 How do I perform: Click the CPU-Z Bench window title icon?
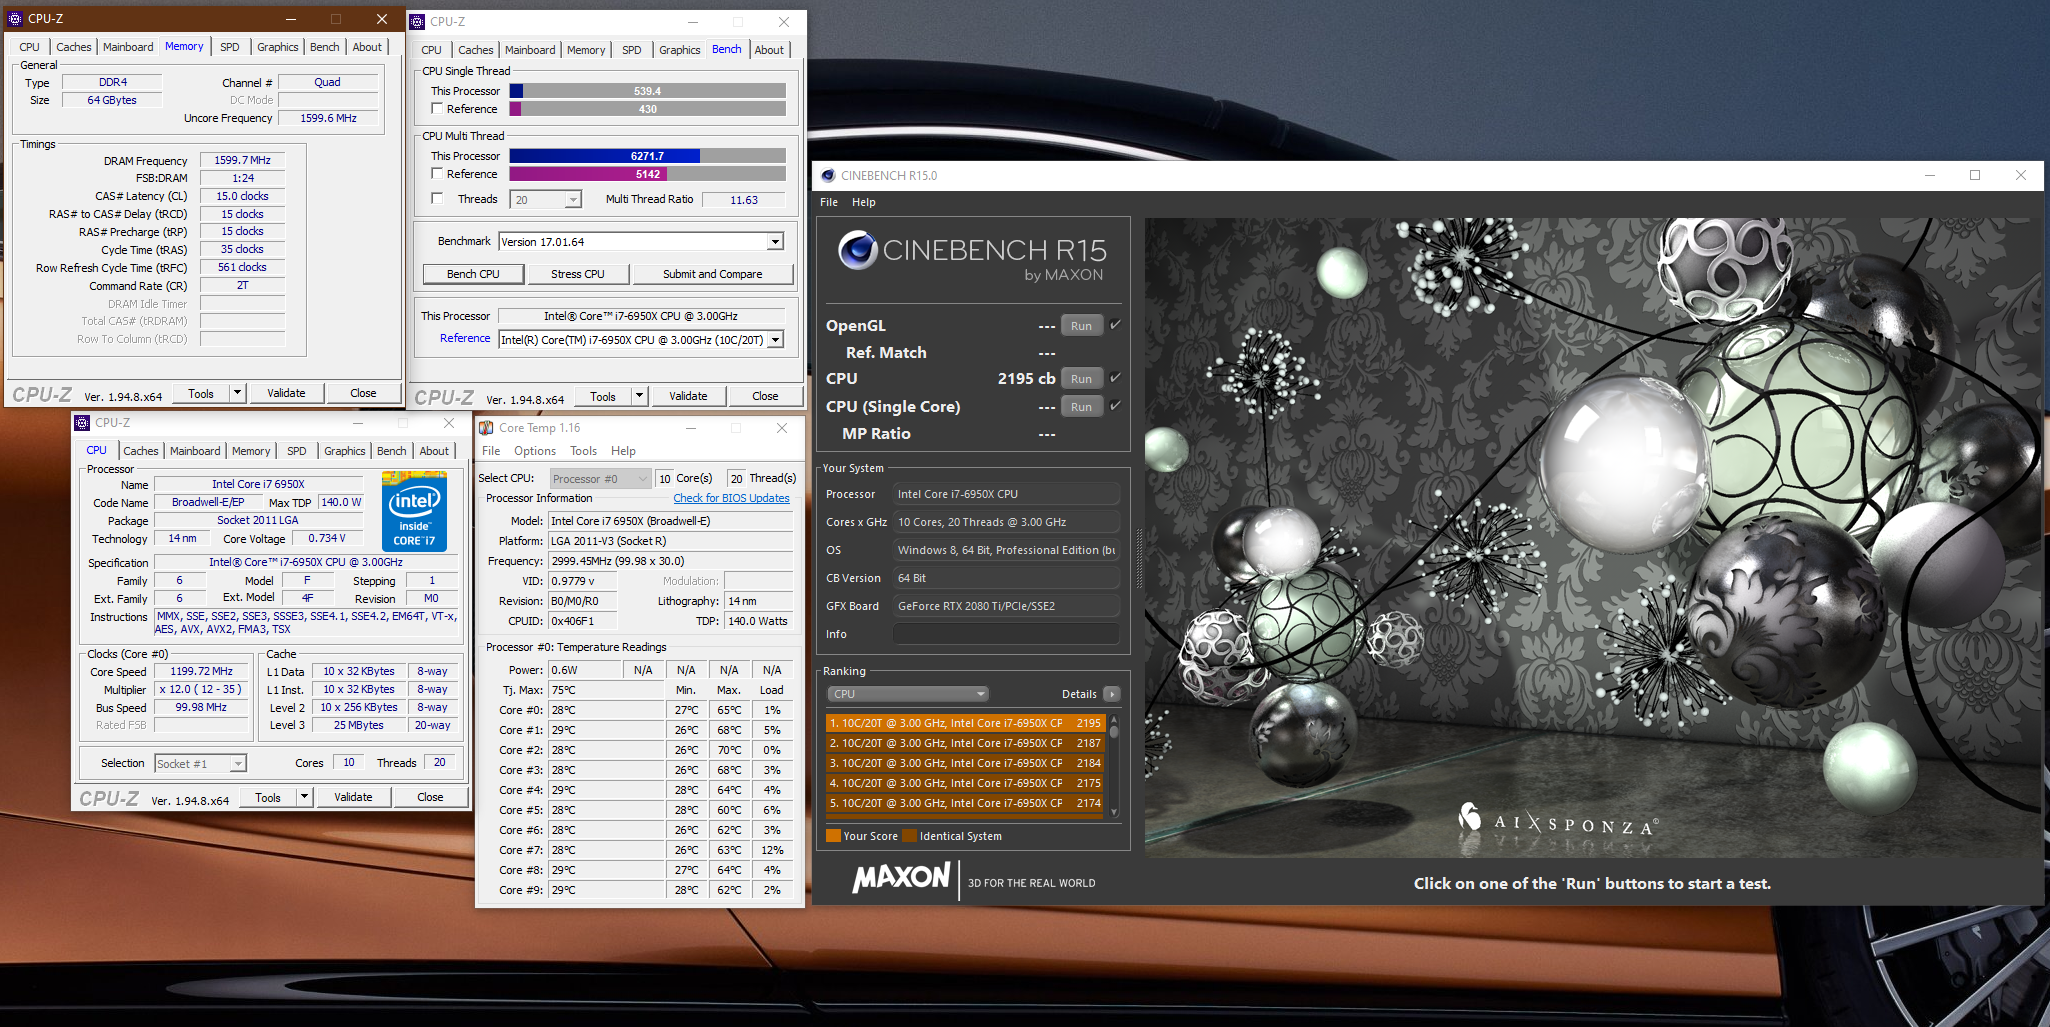(418, 21)
